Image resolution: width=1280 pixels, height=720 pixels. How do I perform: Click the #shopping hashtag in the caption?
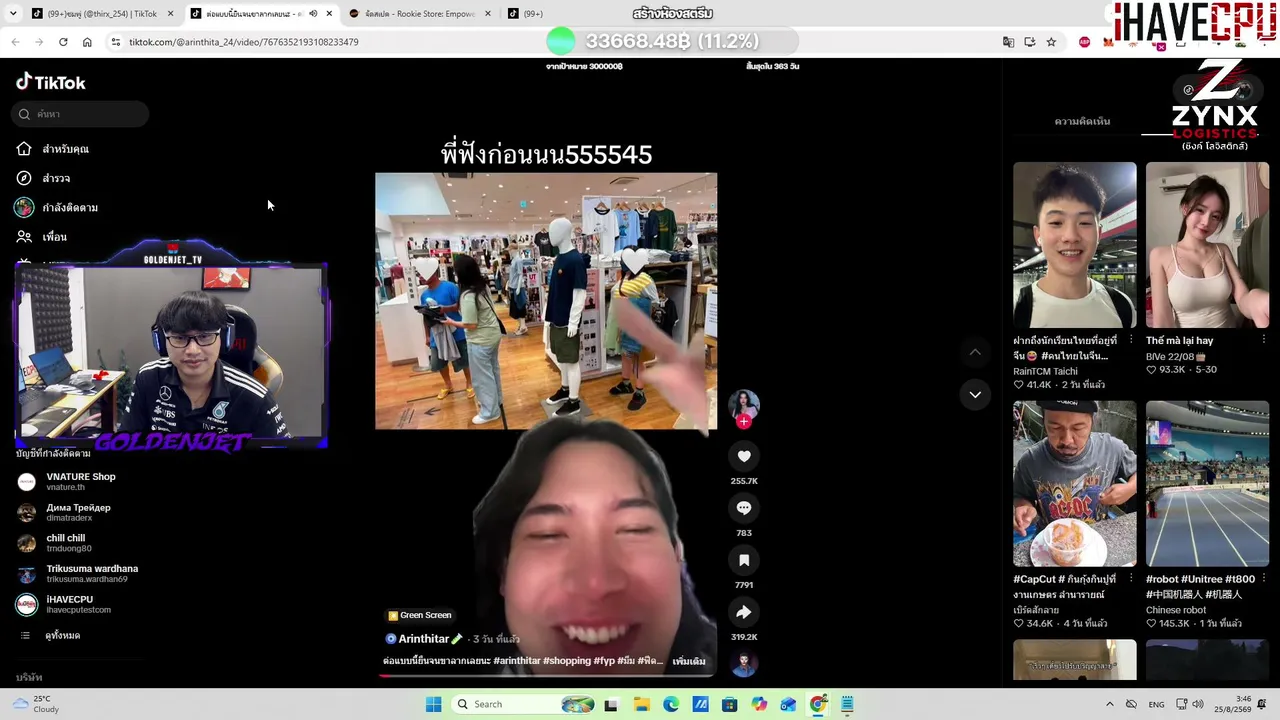pos(567,661)
